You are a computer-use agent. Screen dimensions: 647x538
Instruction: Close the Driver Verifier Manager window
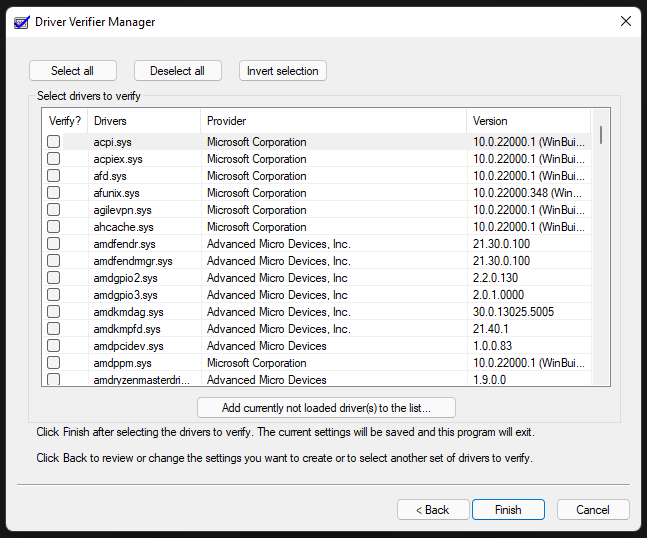pyautogui.click(x=625, y=21)
